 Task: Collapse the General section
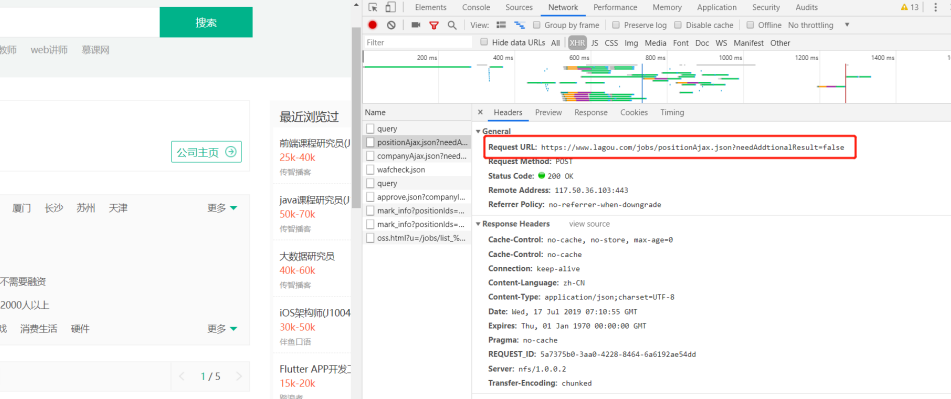(x=478, y=131)
